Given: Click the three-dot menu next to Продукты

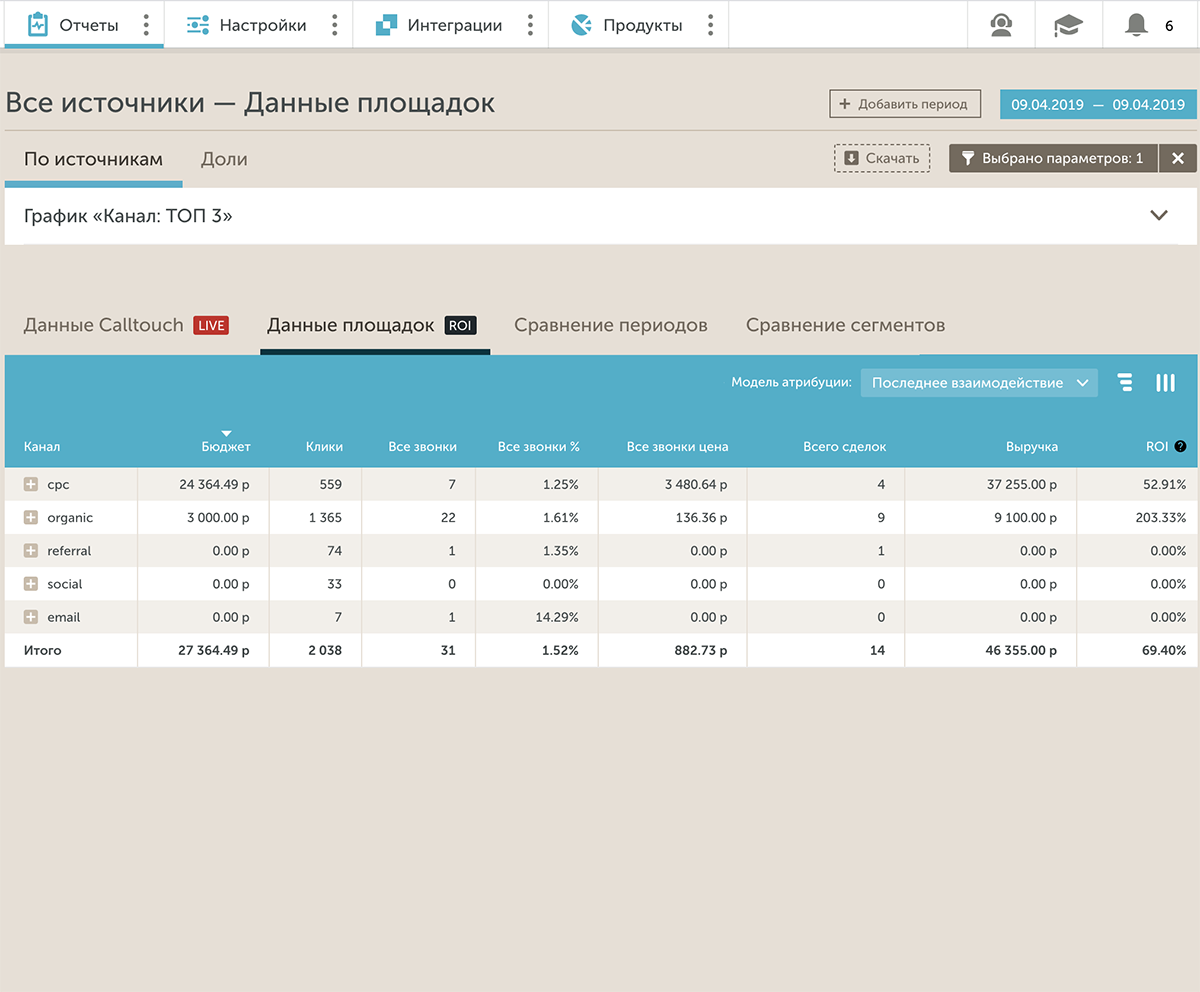Looking at the screenshot, I should (710, 25).
